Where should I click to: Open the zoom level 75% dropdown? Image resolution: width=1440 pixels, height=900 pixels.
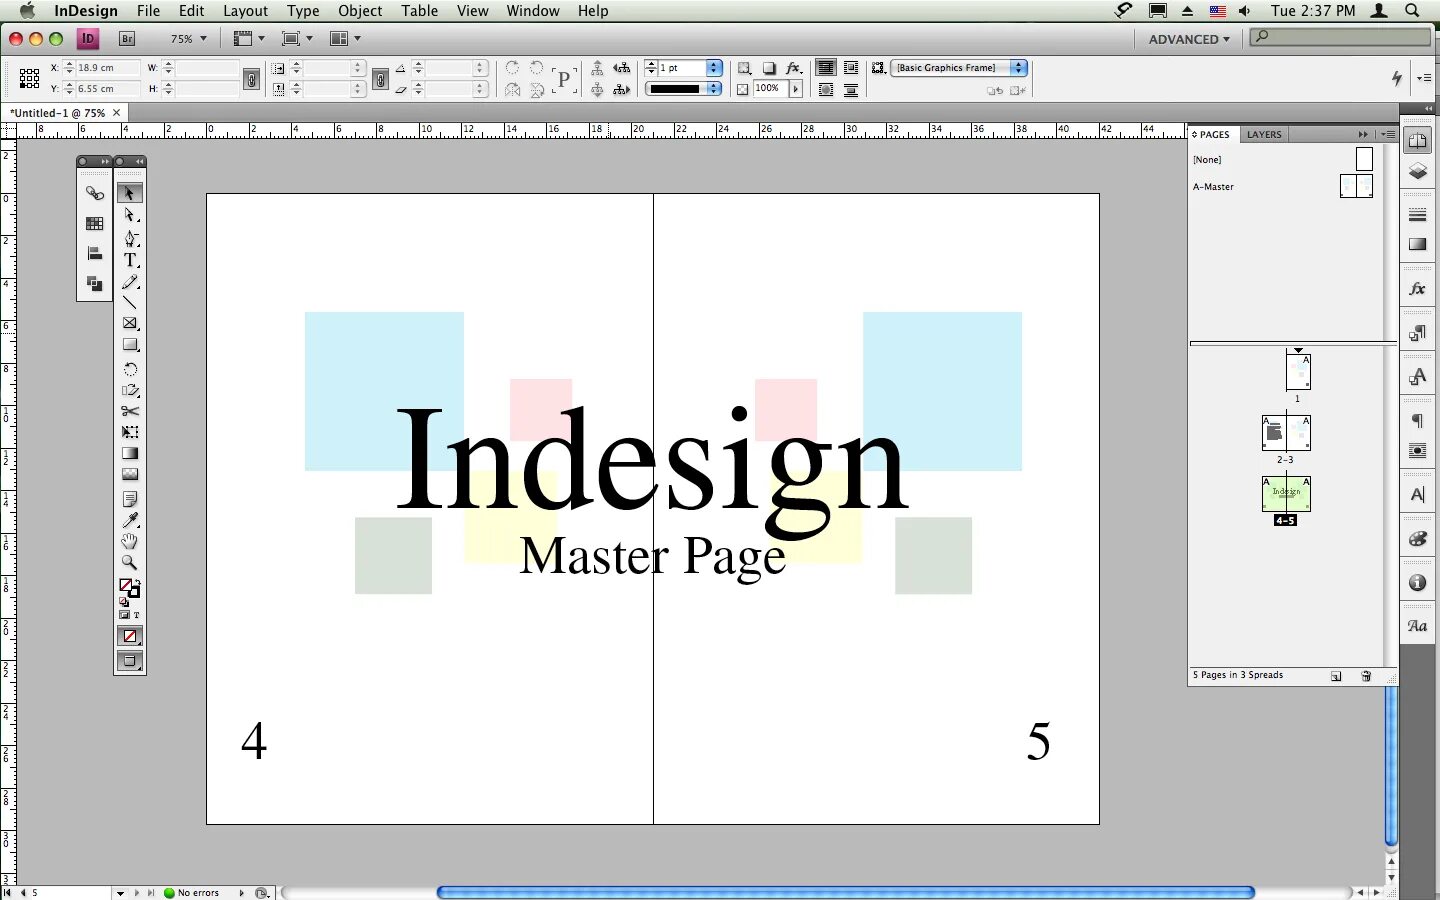click(x=188, y=39)
